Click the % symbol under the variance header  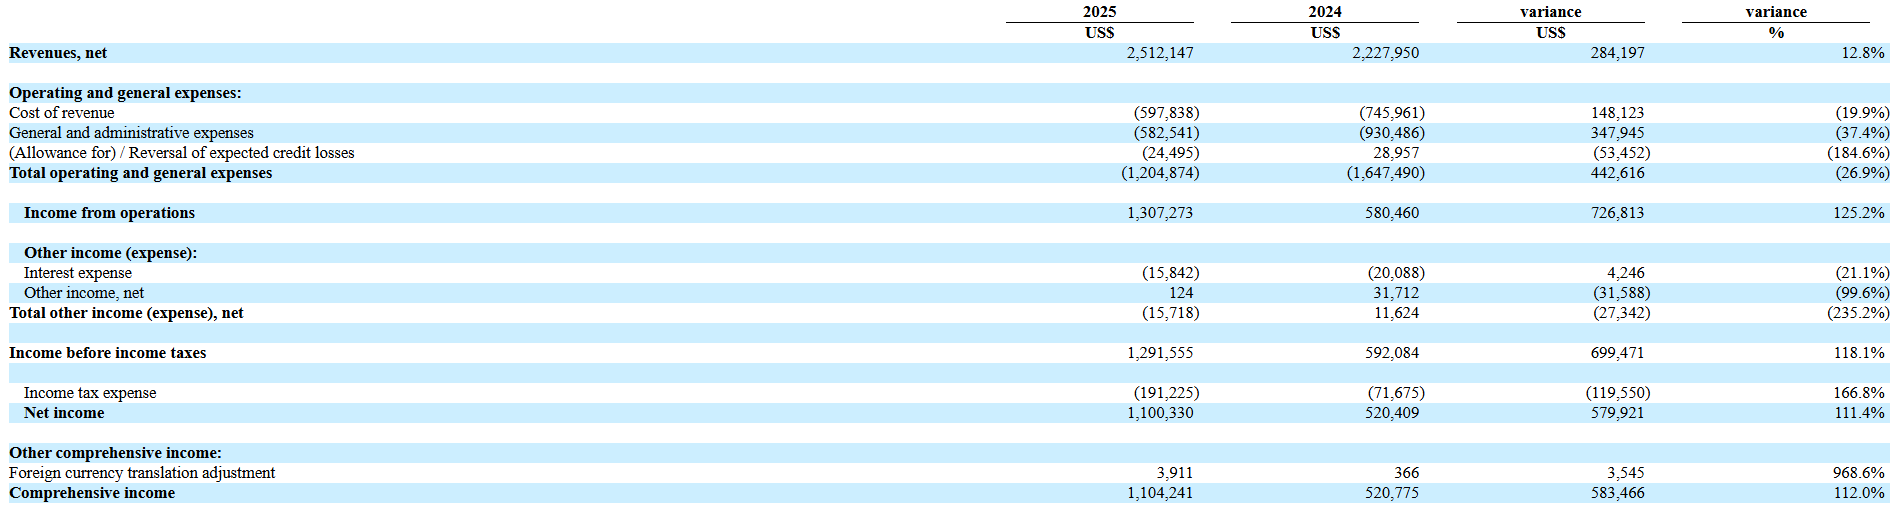click(x=1775, y=33)
